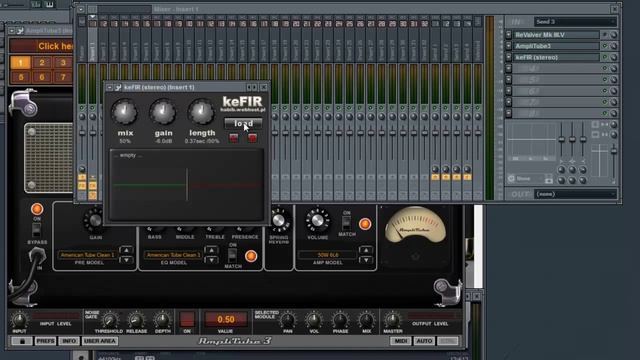
Task: Select AmpliTube preset slot 3
Action: (63, 62)
